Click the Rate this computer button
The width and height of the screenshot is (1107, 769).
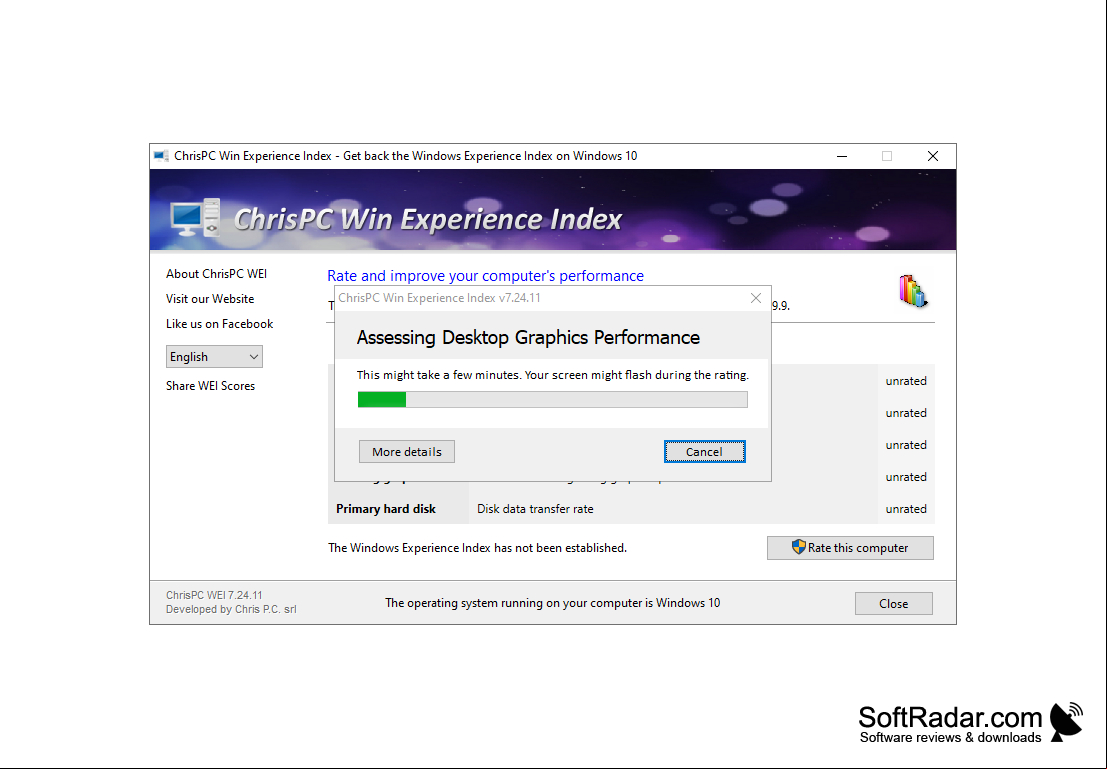pyautogui.click(x=850, y=548)
